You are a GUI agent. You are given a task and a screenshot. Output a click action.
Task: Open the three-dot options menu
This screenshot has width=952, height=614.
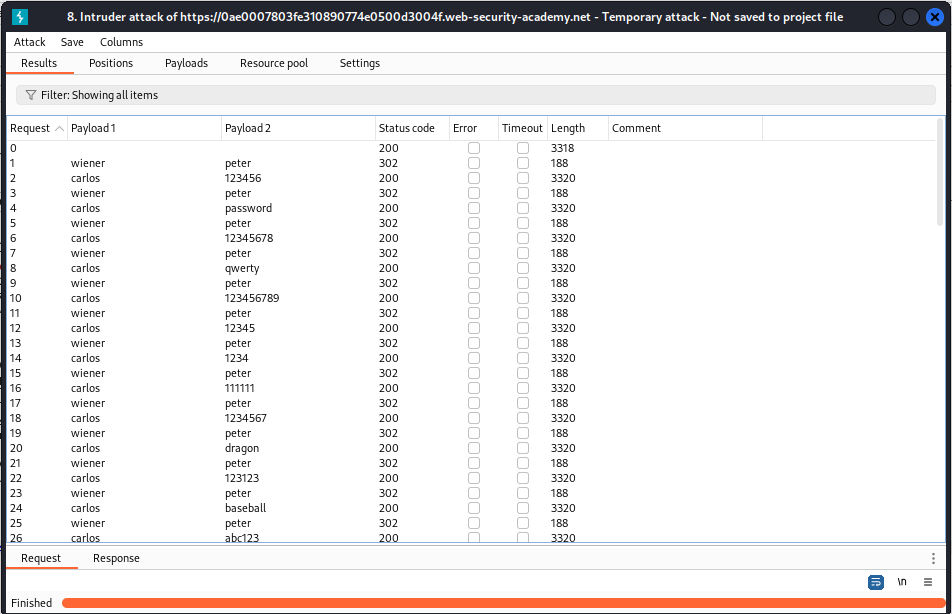tap(933, 558)
